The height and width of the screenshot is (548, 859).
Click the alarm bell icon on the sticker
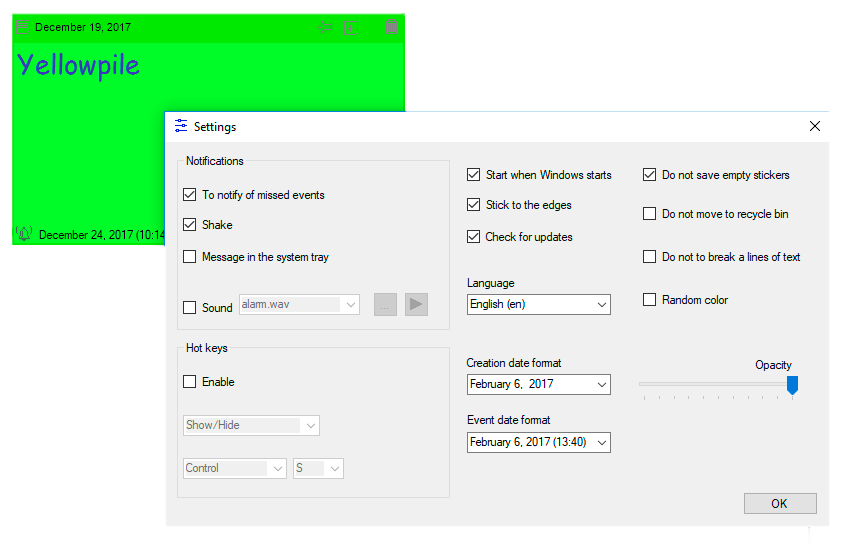pos(24,234)
